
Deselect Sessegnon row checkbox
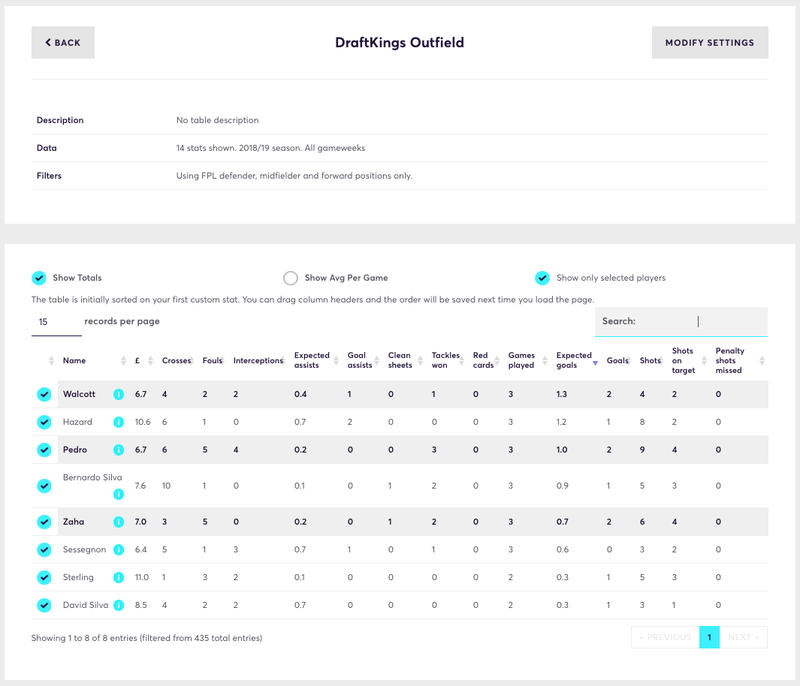pos(44,549)
